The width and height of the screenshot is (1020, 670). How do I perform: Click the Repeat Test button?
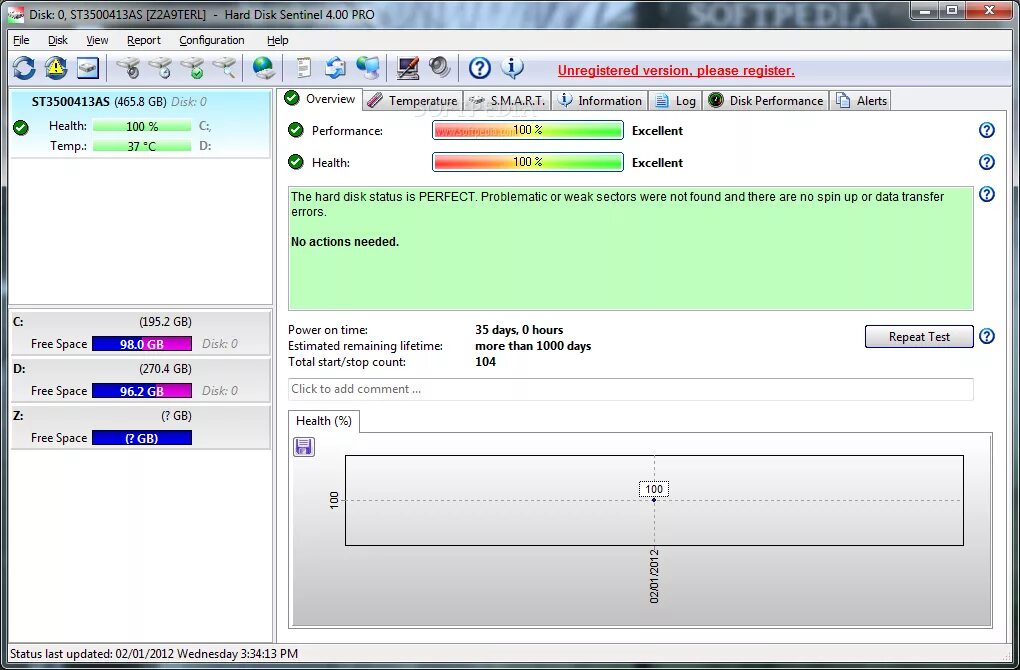pos(919,336)
